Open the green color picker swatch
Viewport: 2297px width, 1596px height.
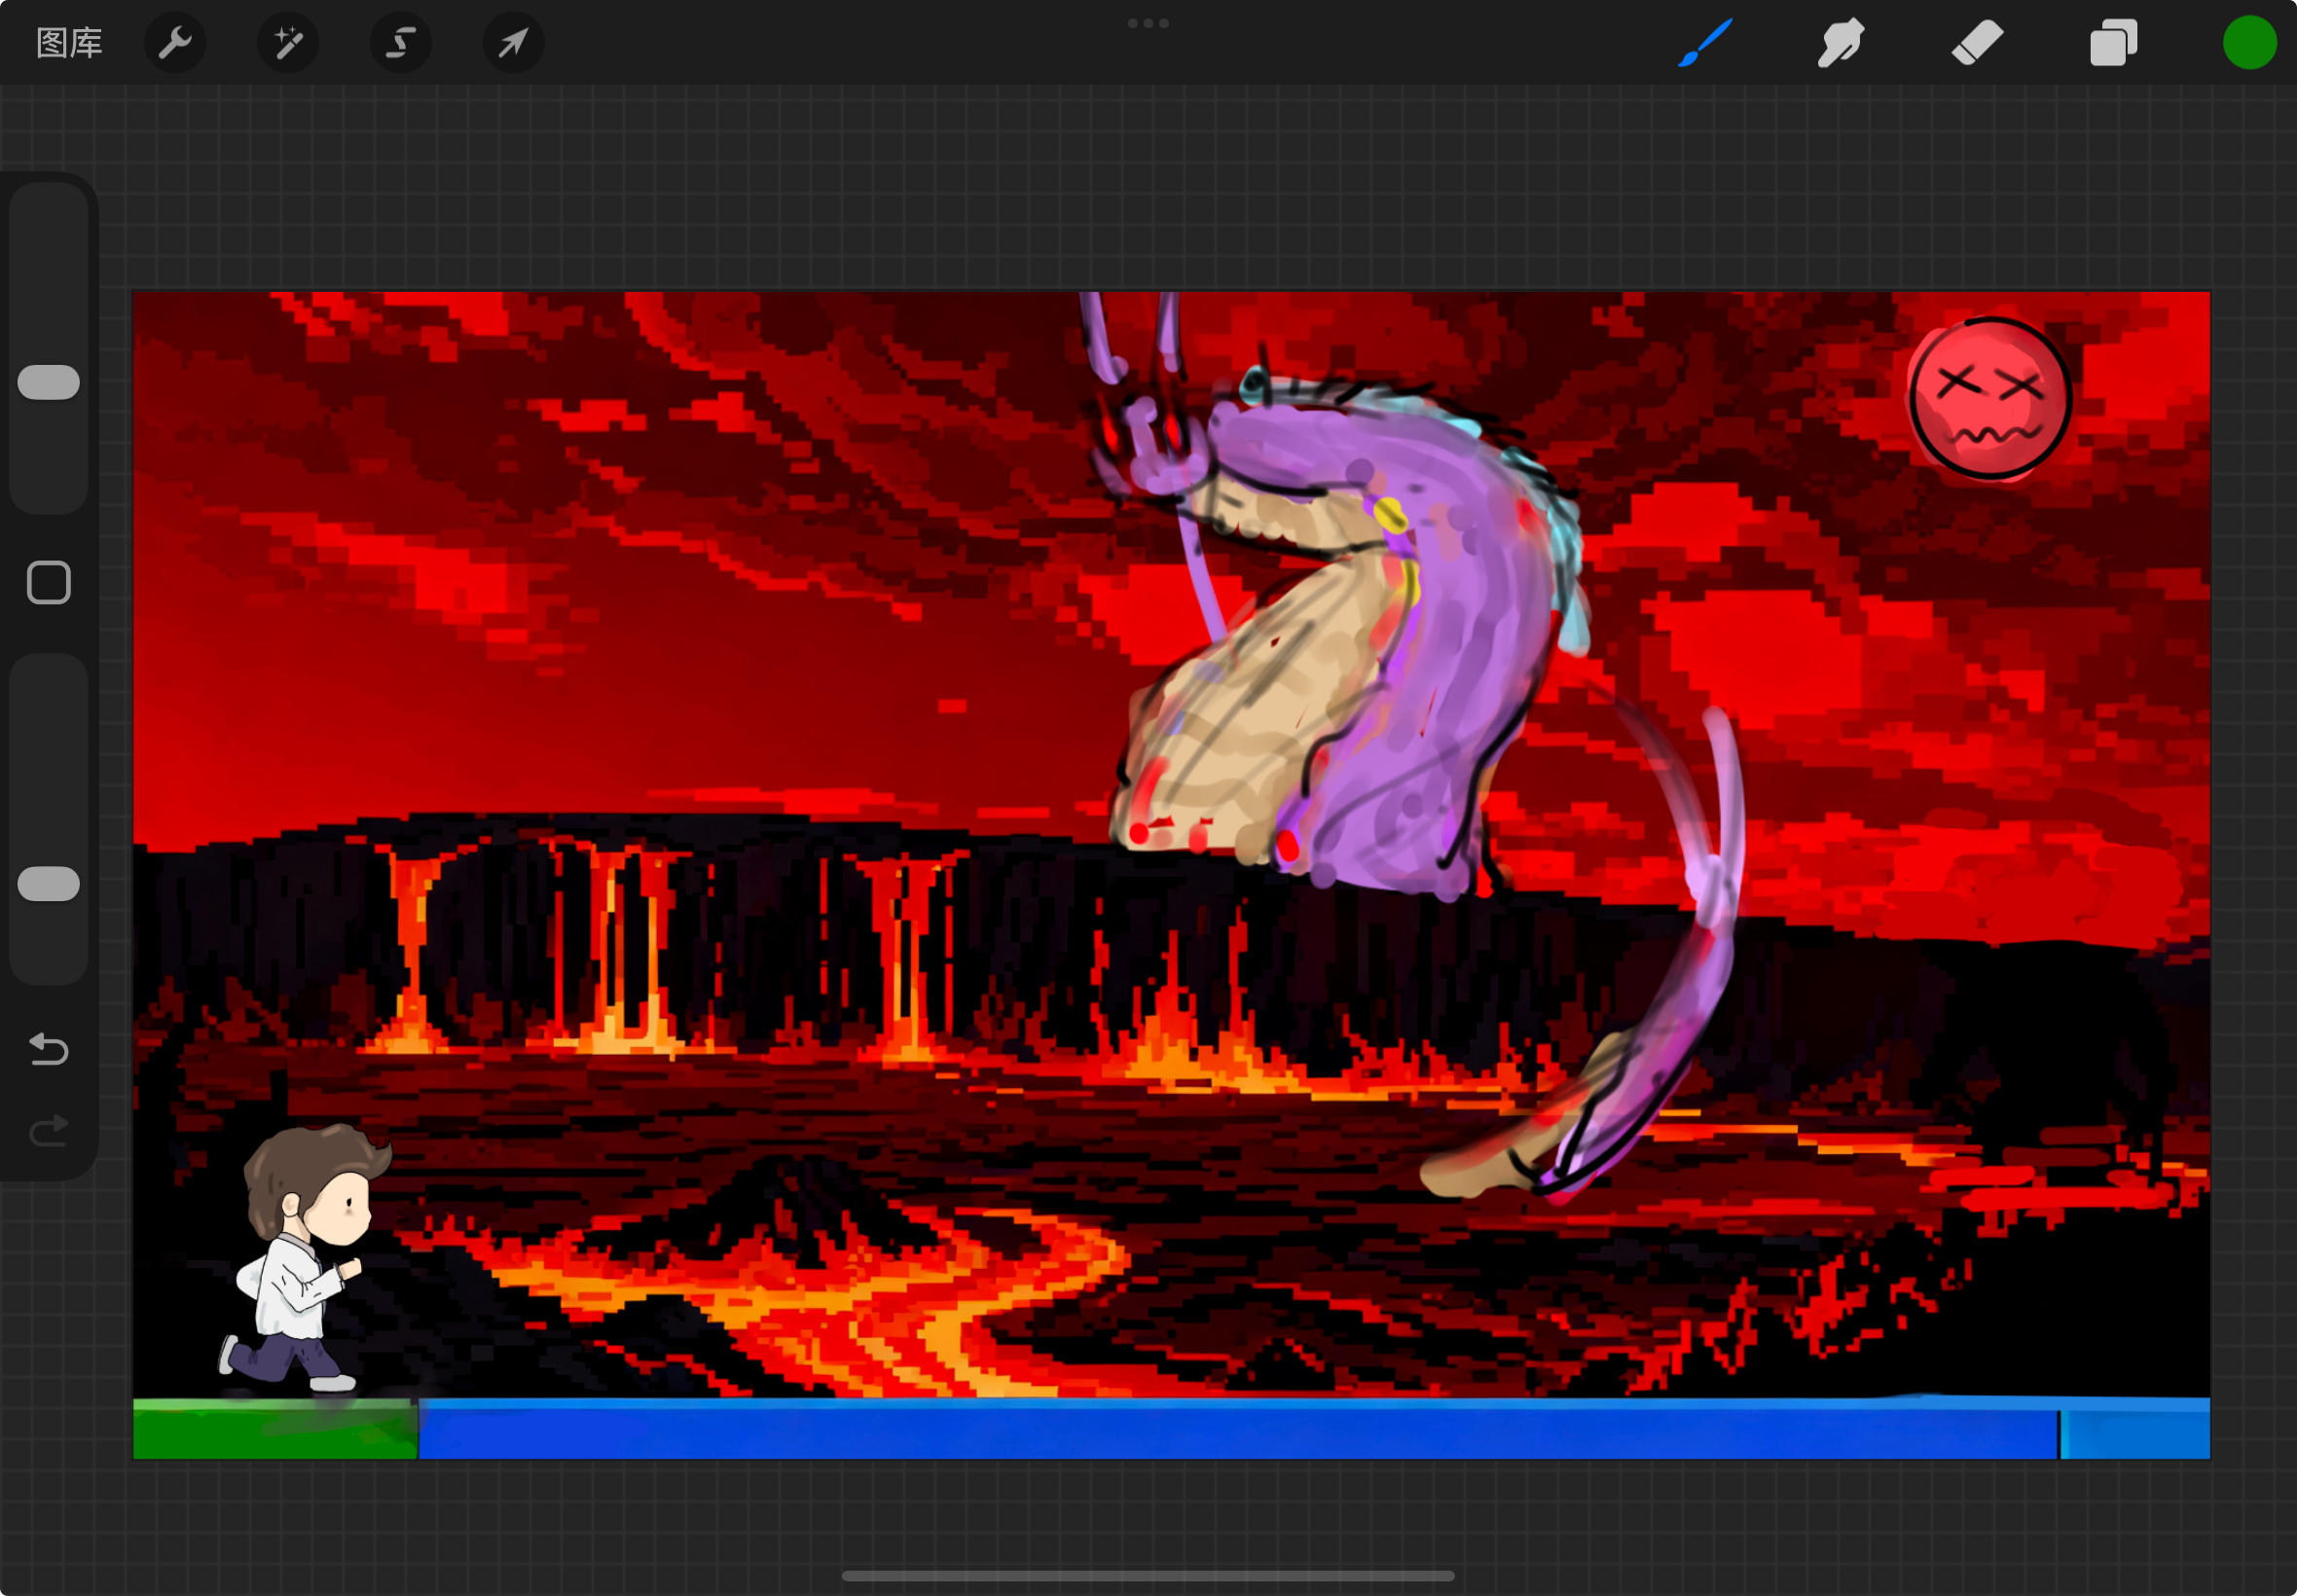click(2249, 43)
